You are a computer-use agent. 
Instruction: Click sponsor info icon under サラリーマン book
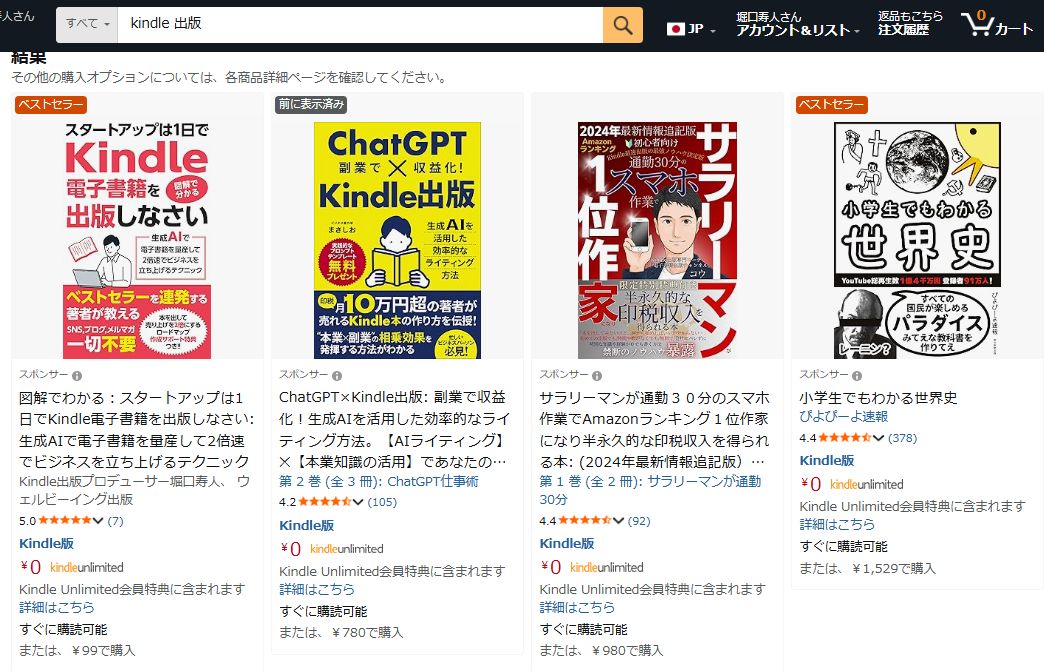597,375
